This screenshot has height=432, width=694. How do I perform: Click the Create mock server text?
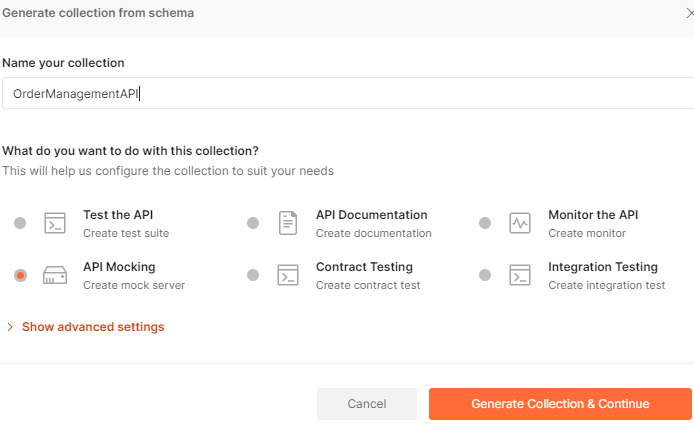134,285
